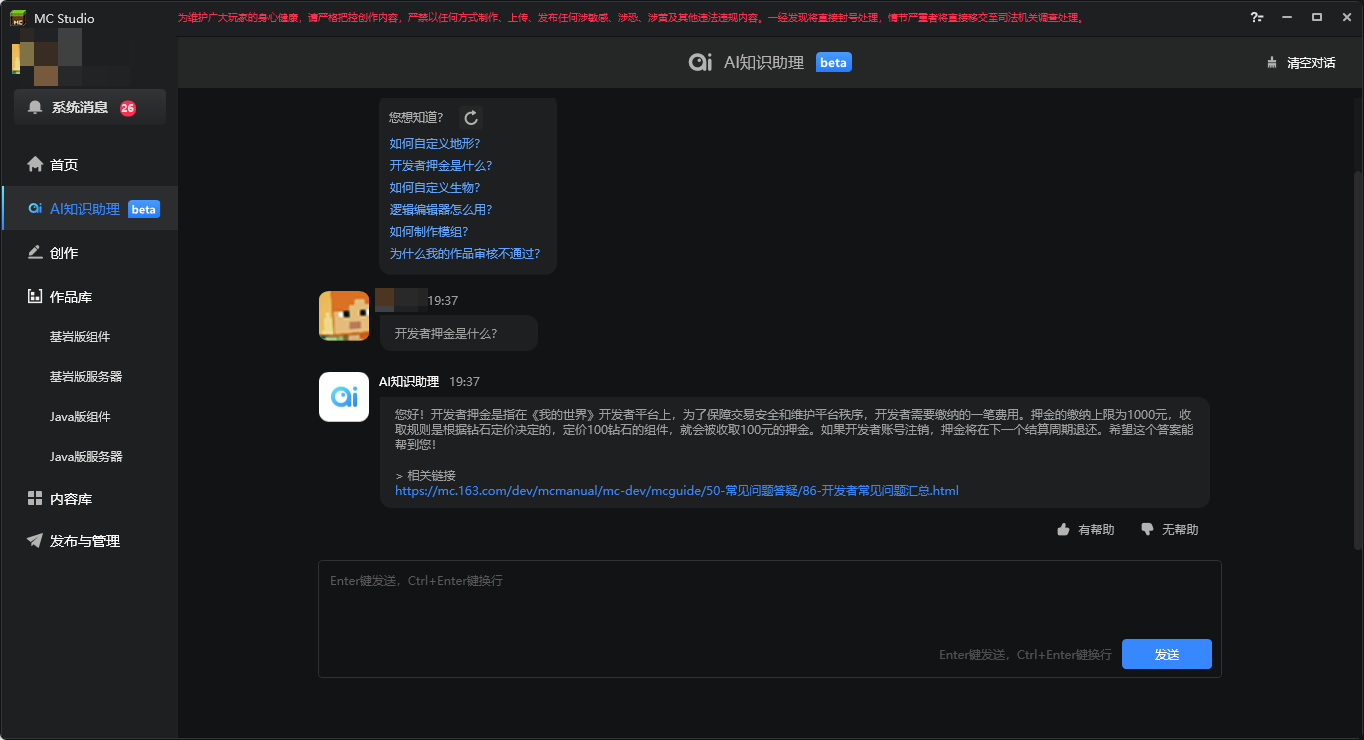Viewport: 1364px width, 740px height.
Task: Click the thumbs-down not helpful icon
Action: coord(1147,530)
